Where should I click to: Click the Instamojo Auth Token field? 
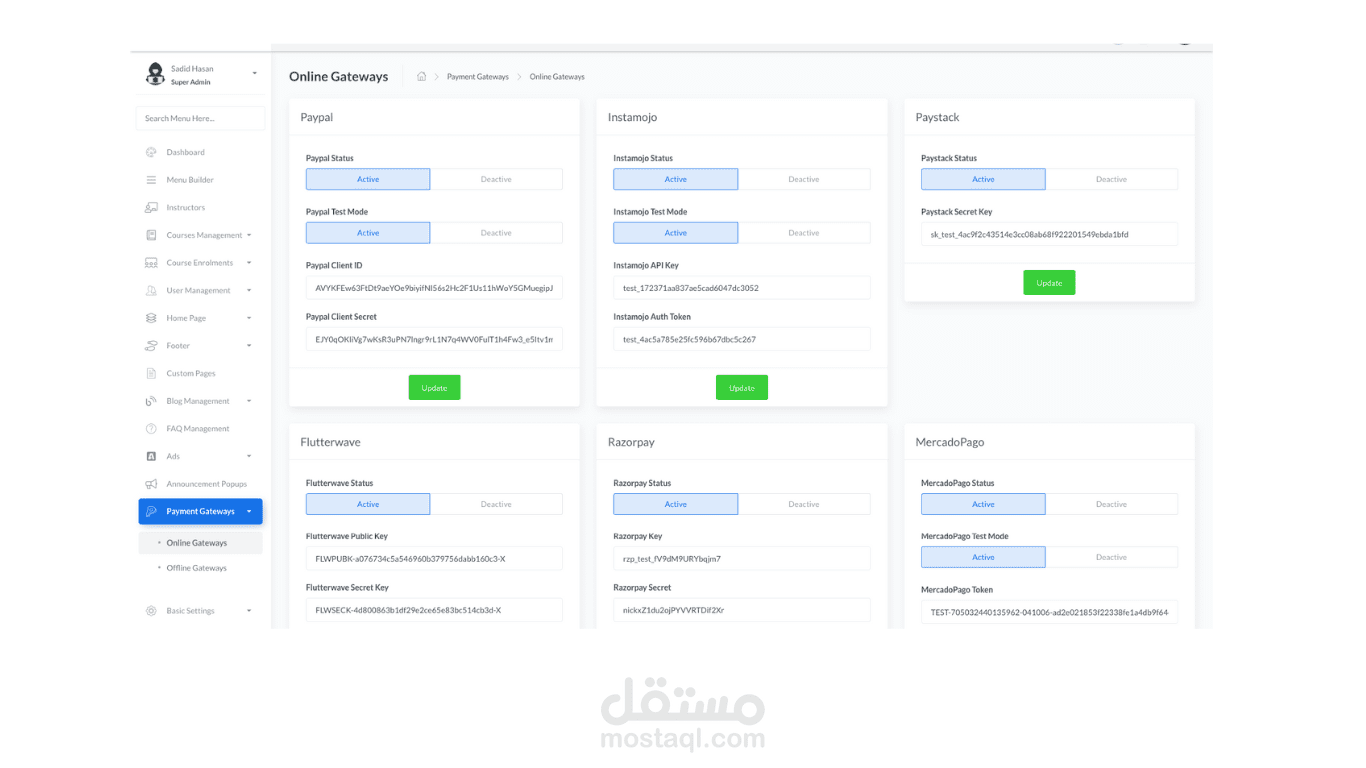(x=742, y=339)
